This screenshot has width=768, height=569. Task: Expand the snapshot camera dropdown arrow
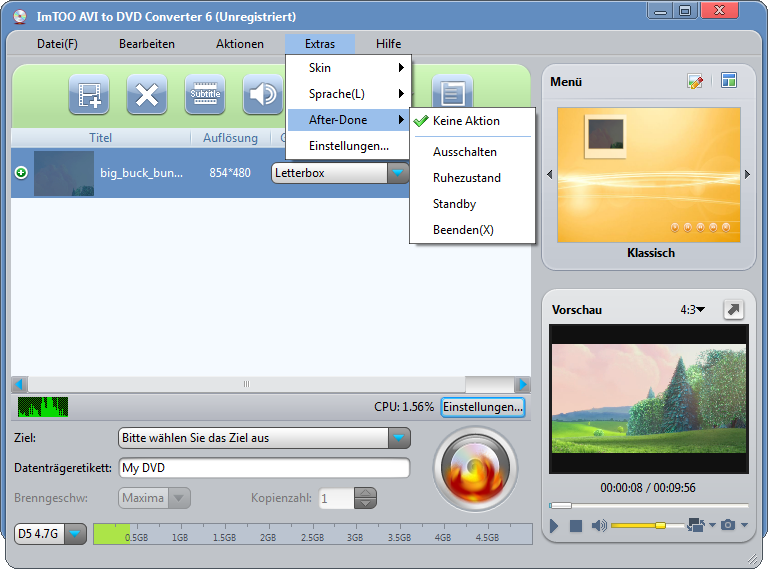(744, 525)
